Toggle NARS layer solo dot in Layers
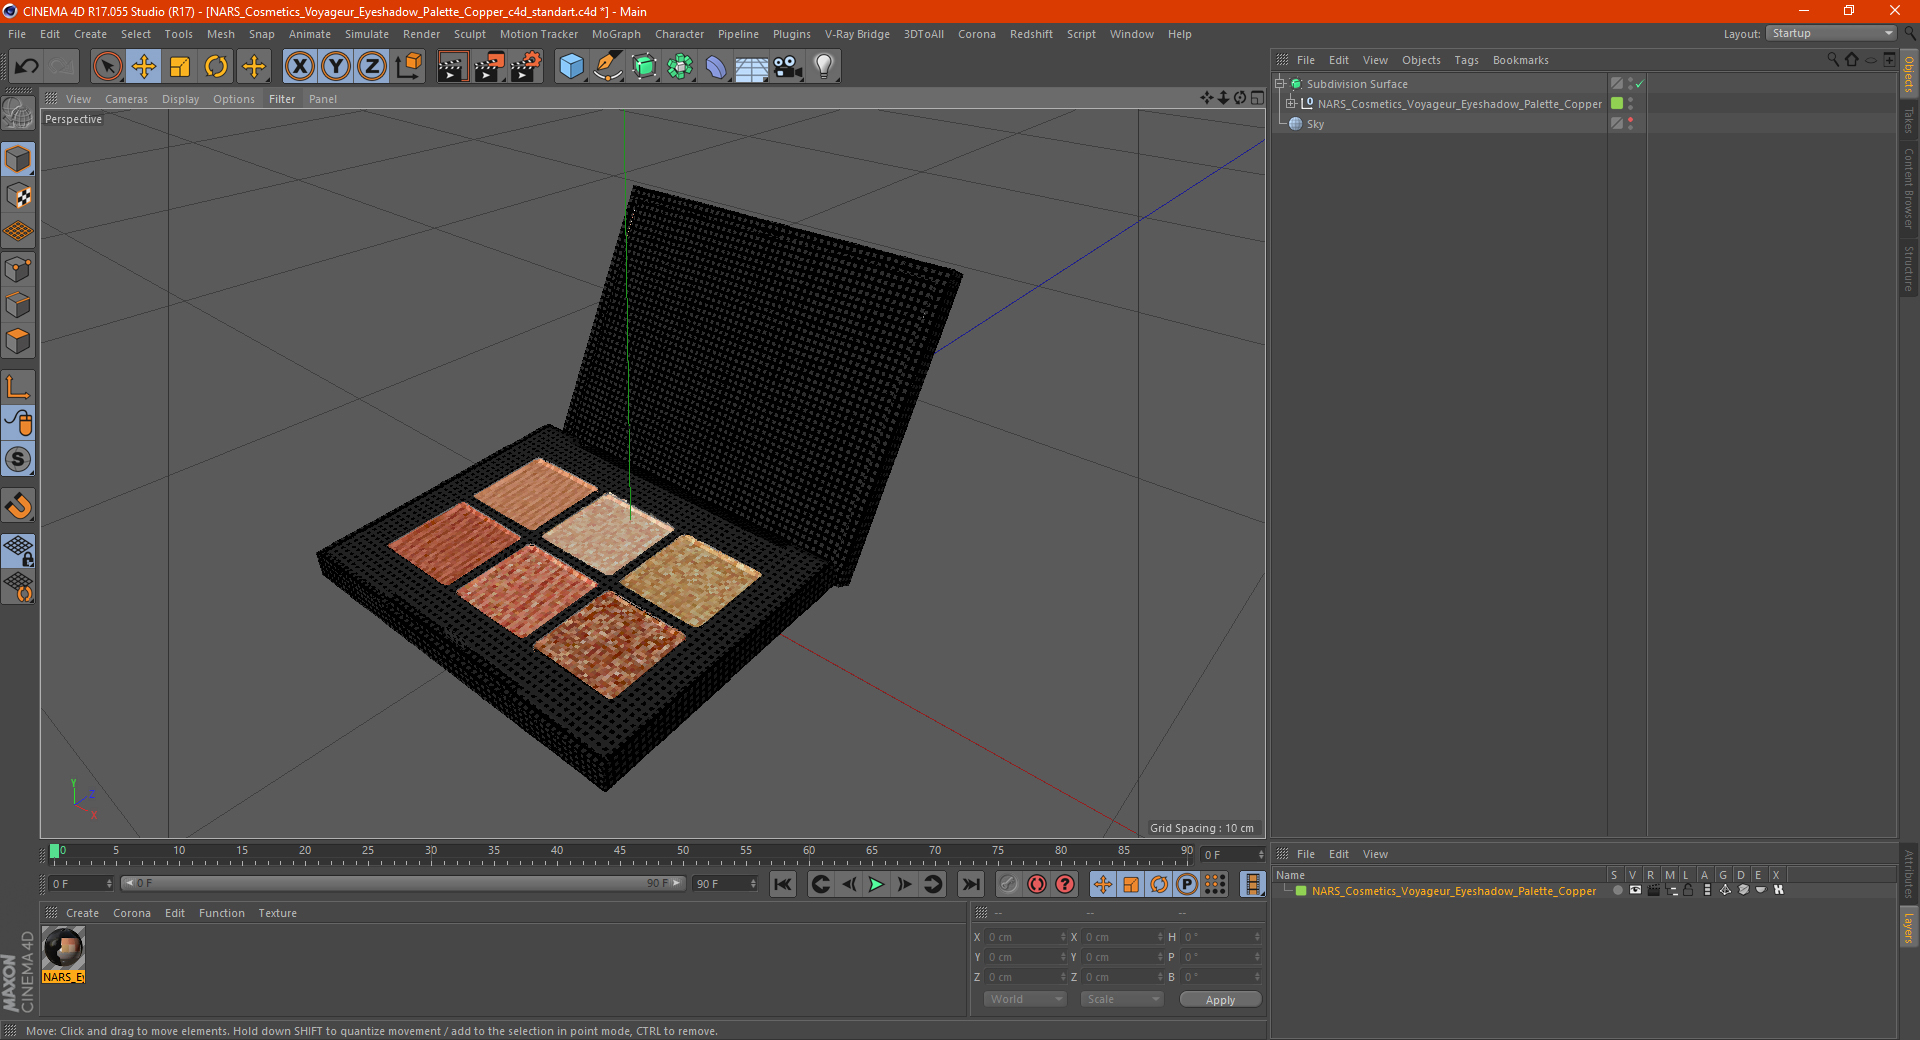This screenshot has width=1920, height=1040. coord(1617,890)
